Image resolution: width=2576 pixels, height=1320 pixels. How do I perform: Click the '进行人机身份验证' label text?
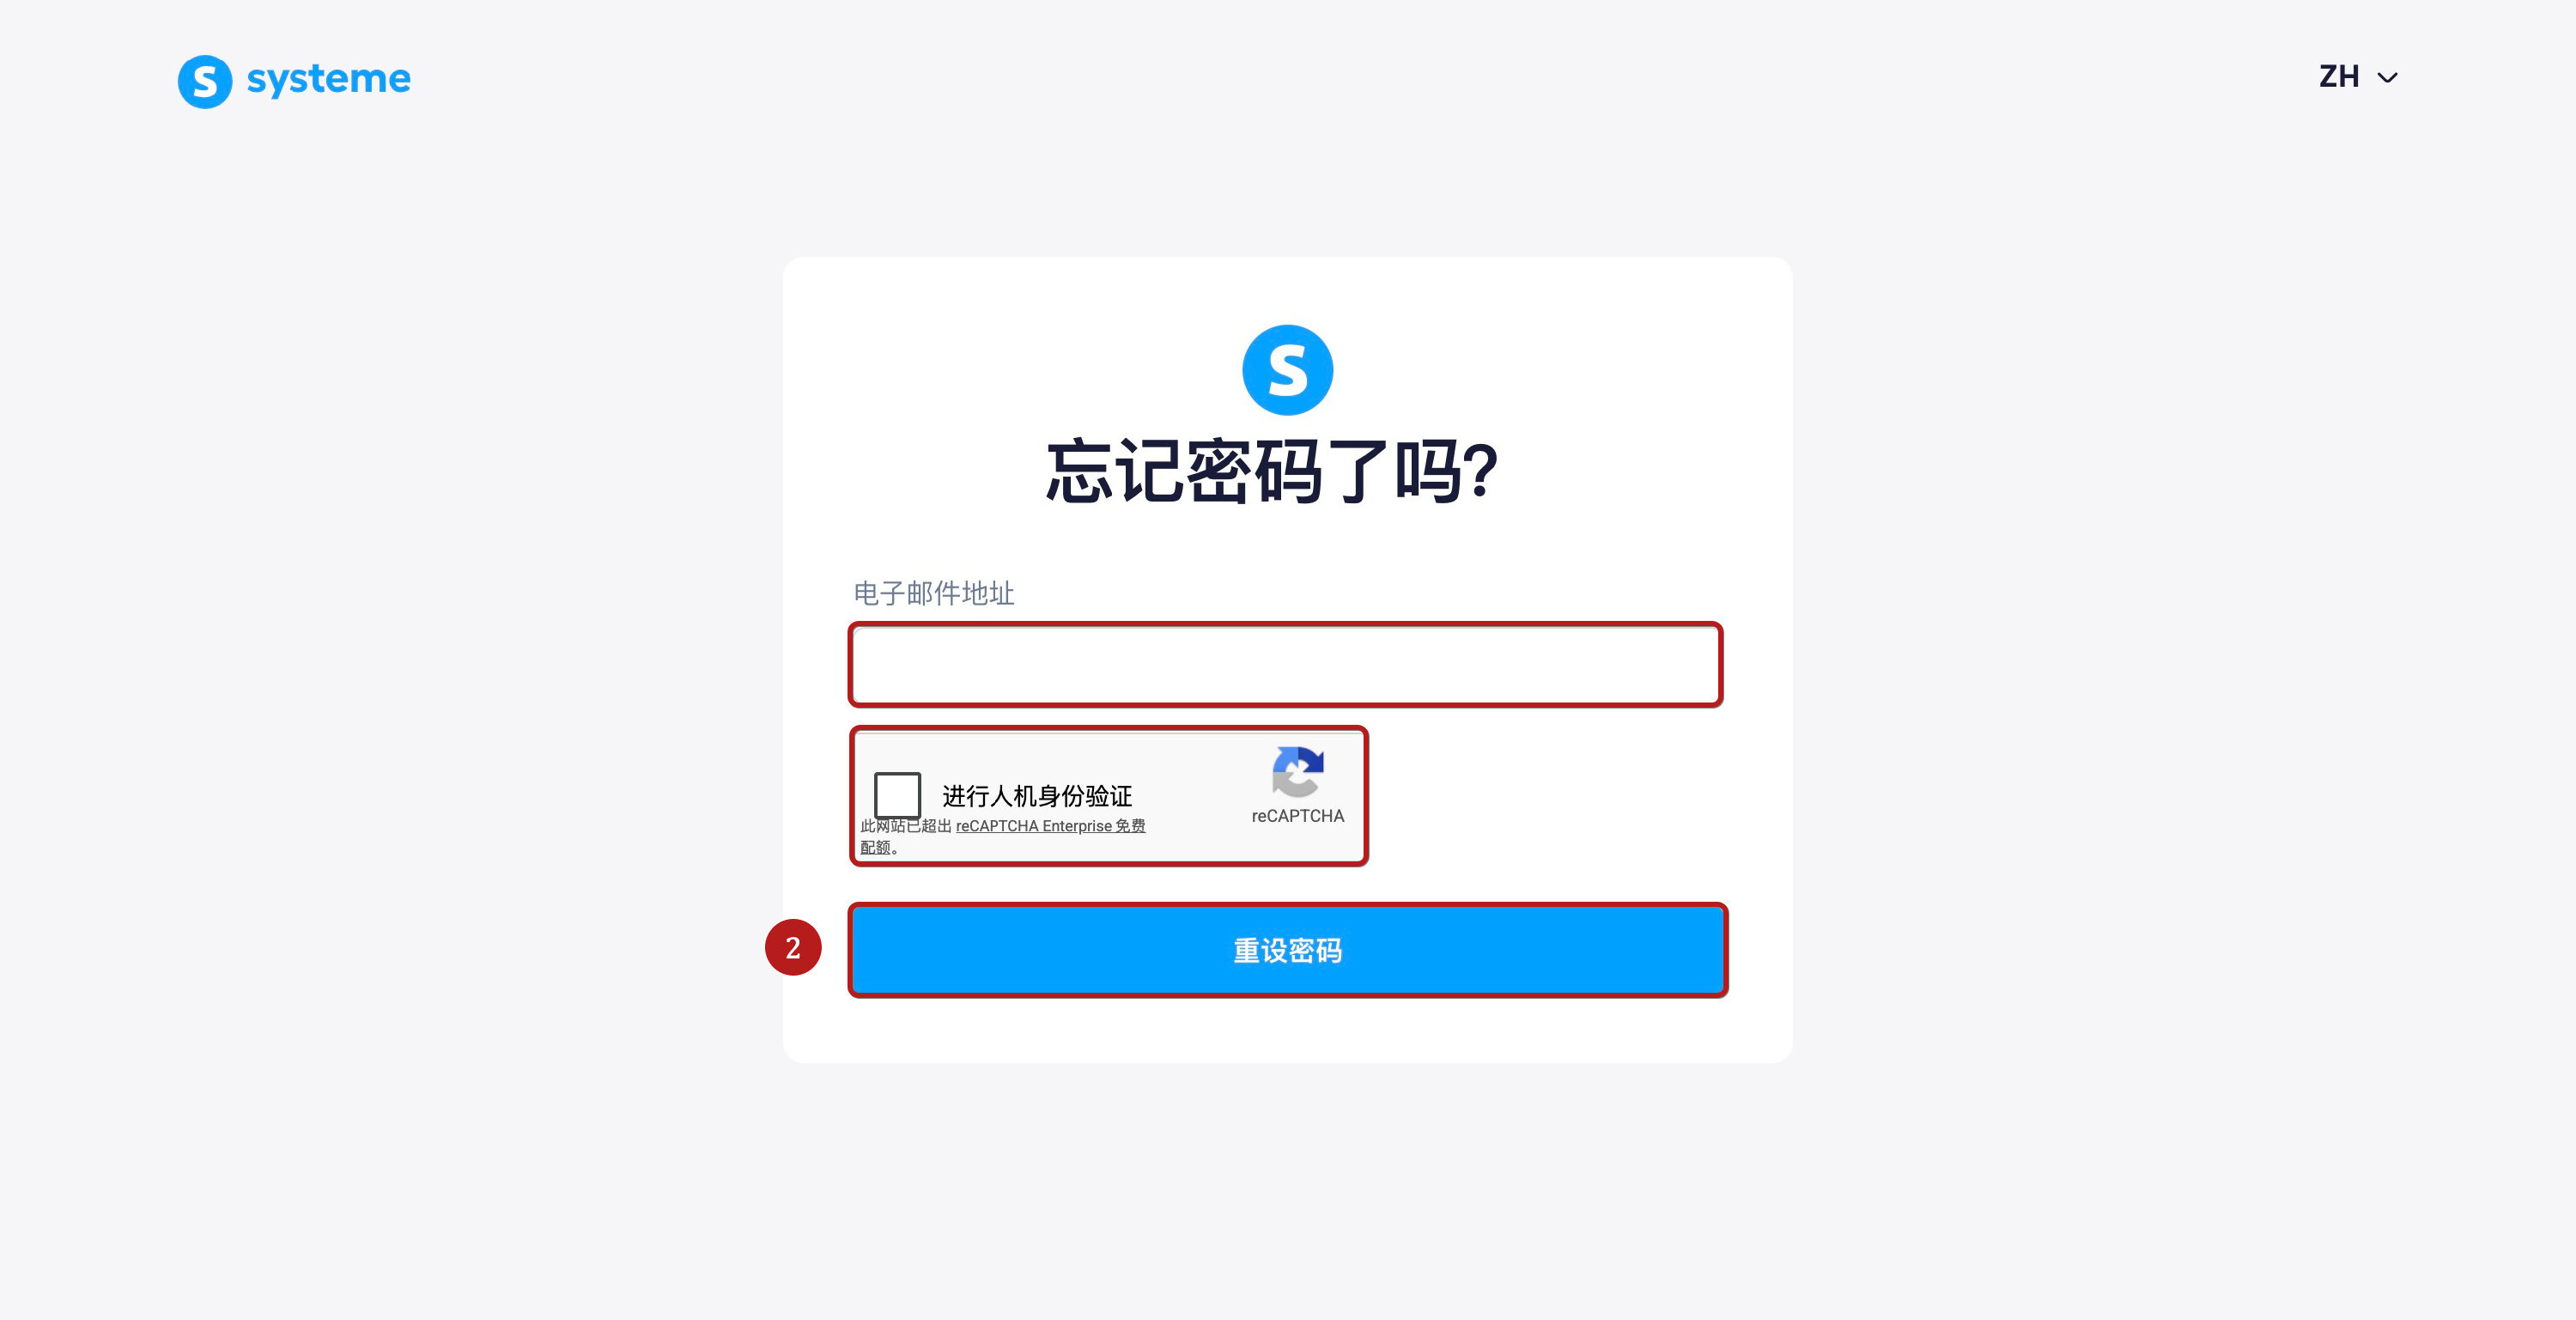click(1037, 796)
